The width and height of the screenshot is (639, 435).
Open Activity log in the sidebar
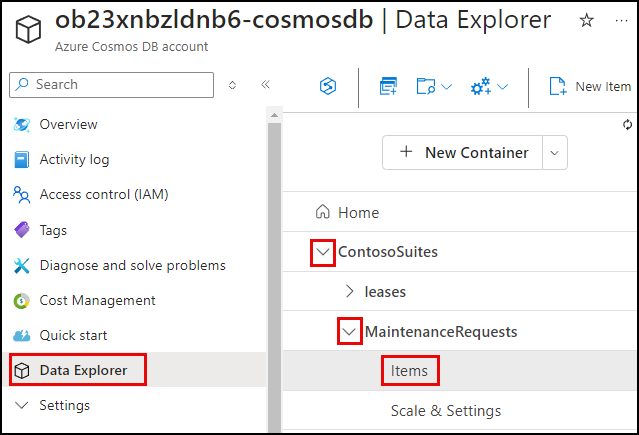tap(74, 159)
